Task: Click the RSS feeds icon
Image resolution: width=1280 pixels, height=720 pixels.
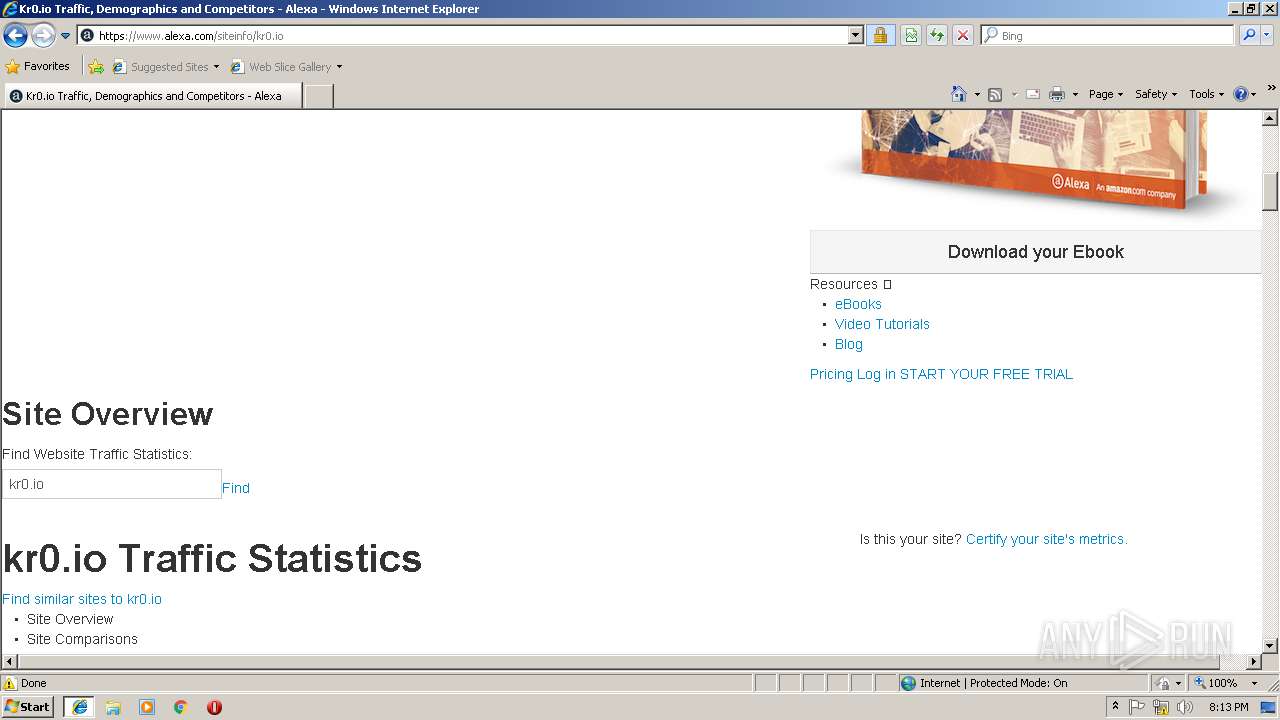Action: [x=995, y=94]
